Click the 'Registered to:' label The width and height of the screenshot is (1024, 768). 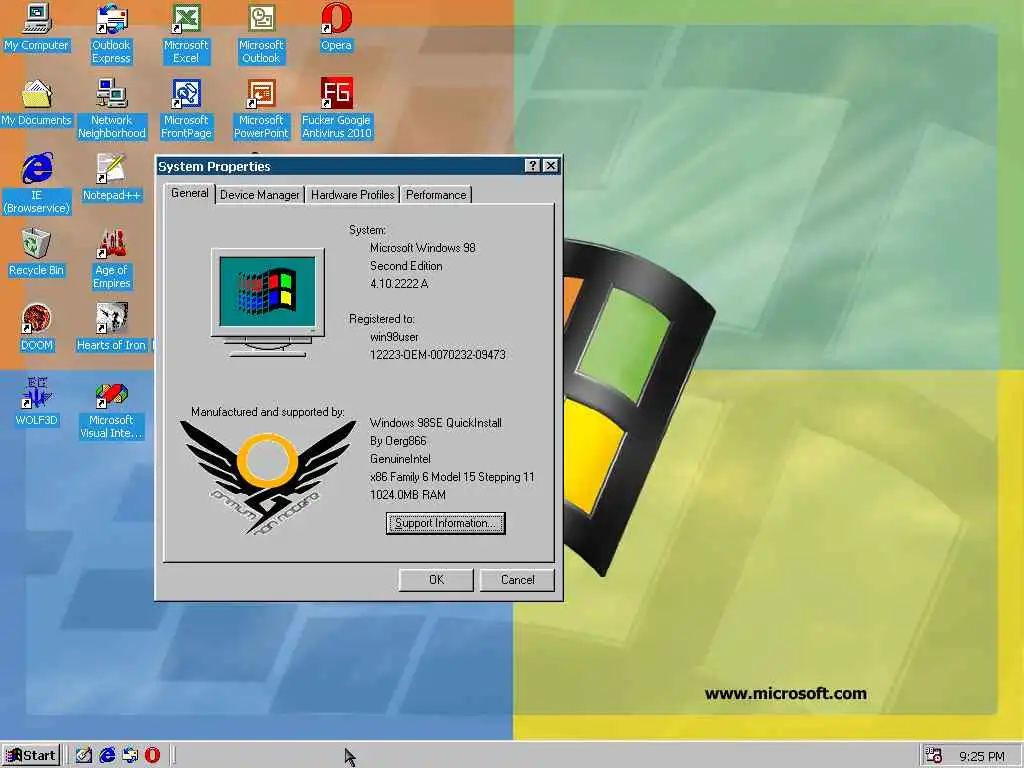tap(381, 319)
